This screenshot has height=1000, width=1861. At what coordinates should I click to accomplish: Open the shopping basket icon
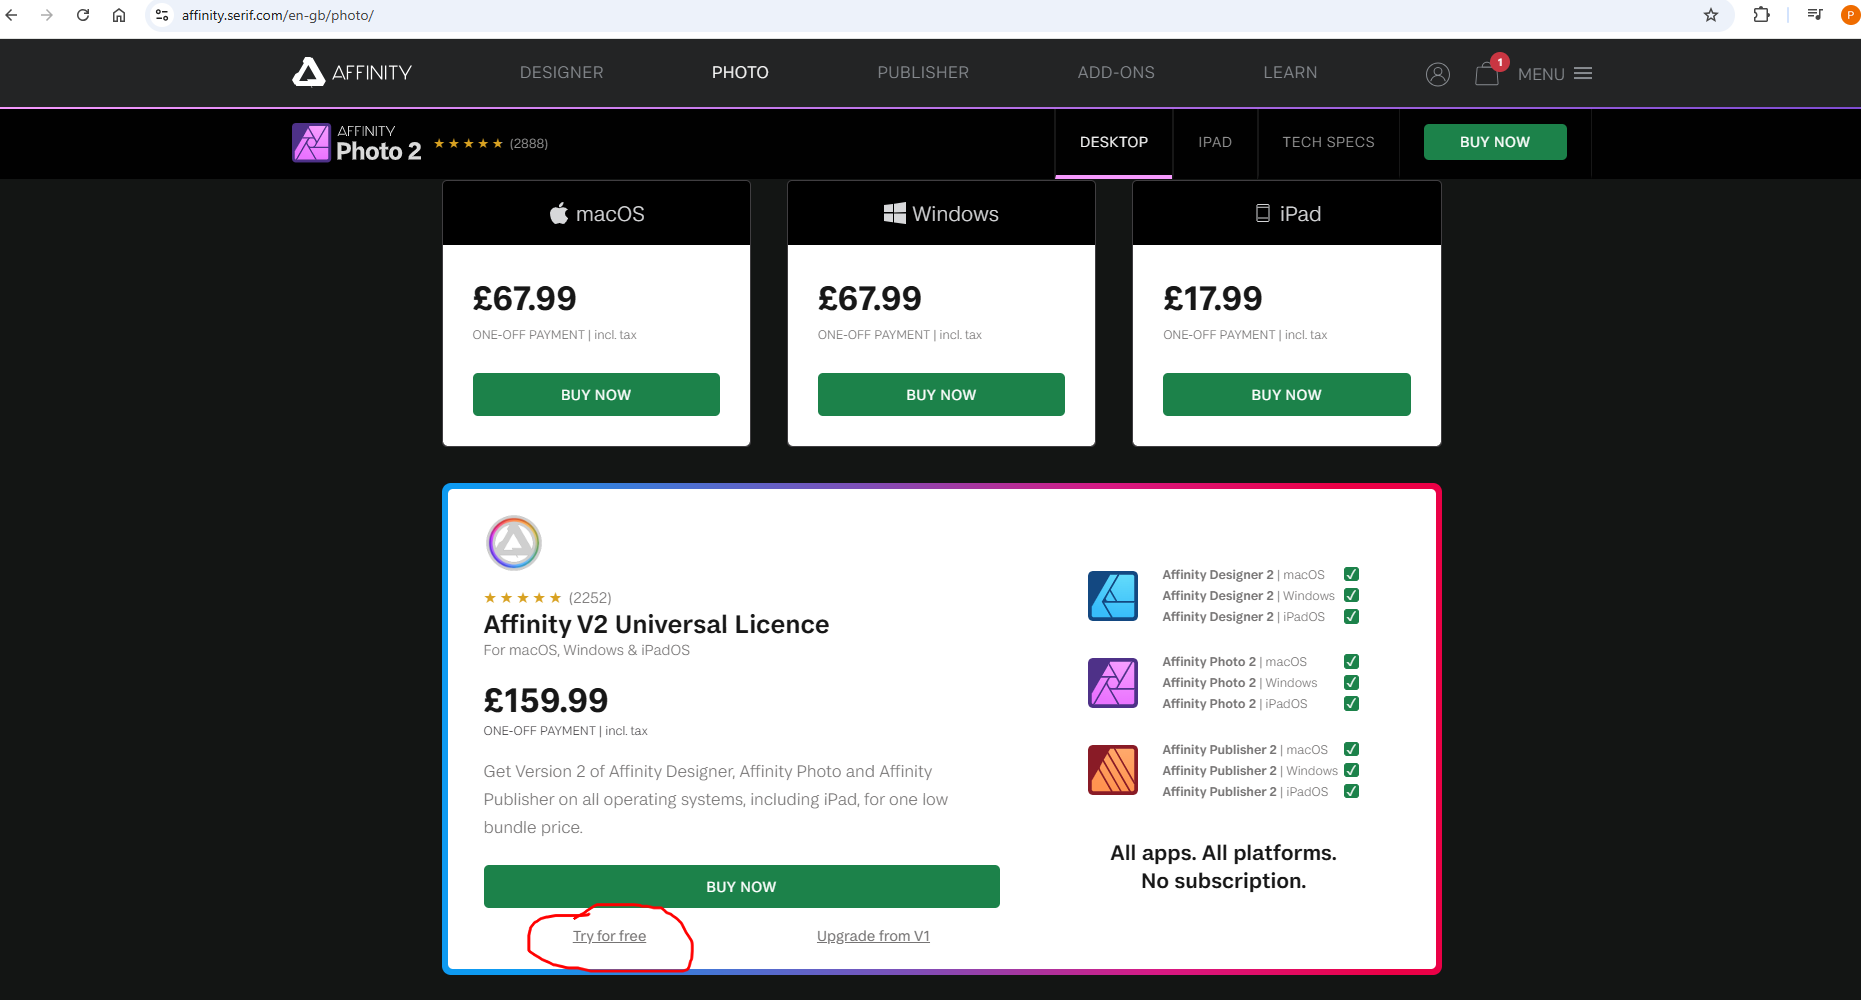click(1487, 74)
